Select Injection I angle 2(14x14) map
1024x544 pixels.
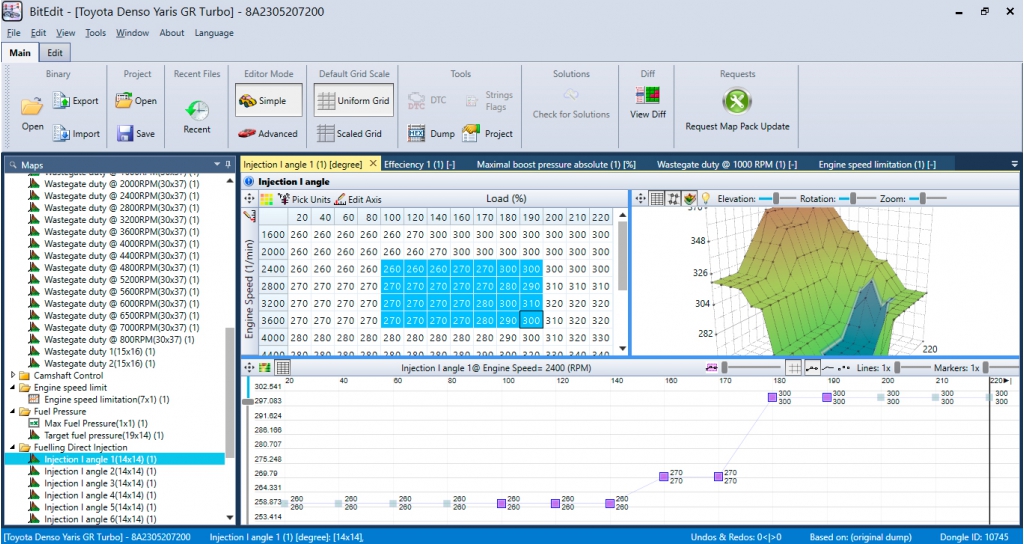tap(100, 472)
